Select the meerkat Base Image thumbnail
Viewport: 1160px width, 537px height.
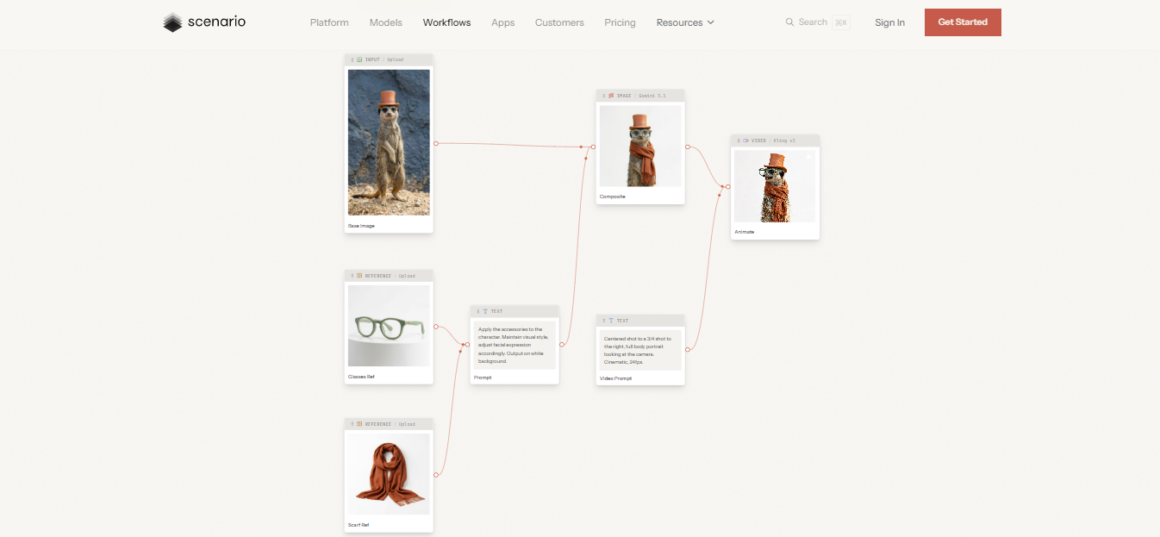point(389,142)
